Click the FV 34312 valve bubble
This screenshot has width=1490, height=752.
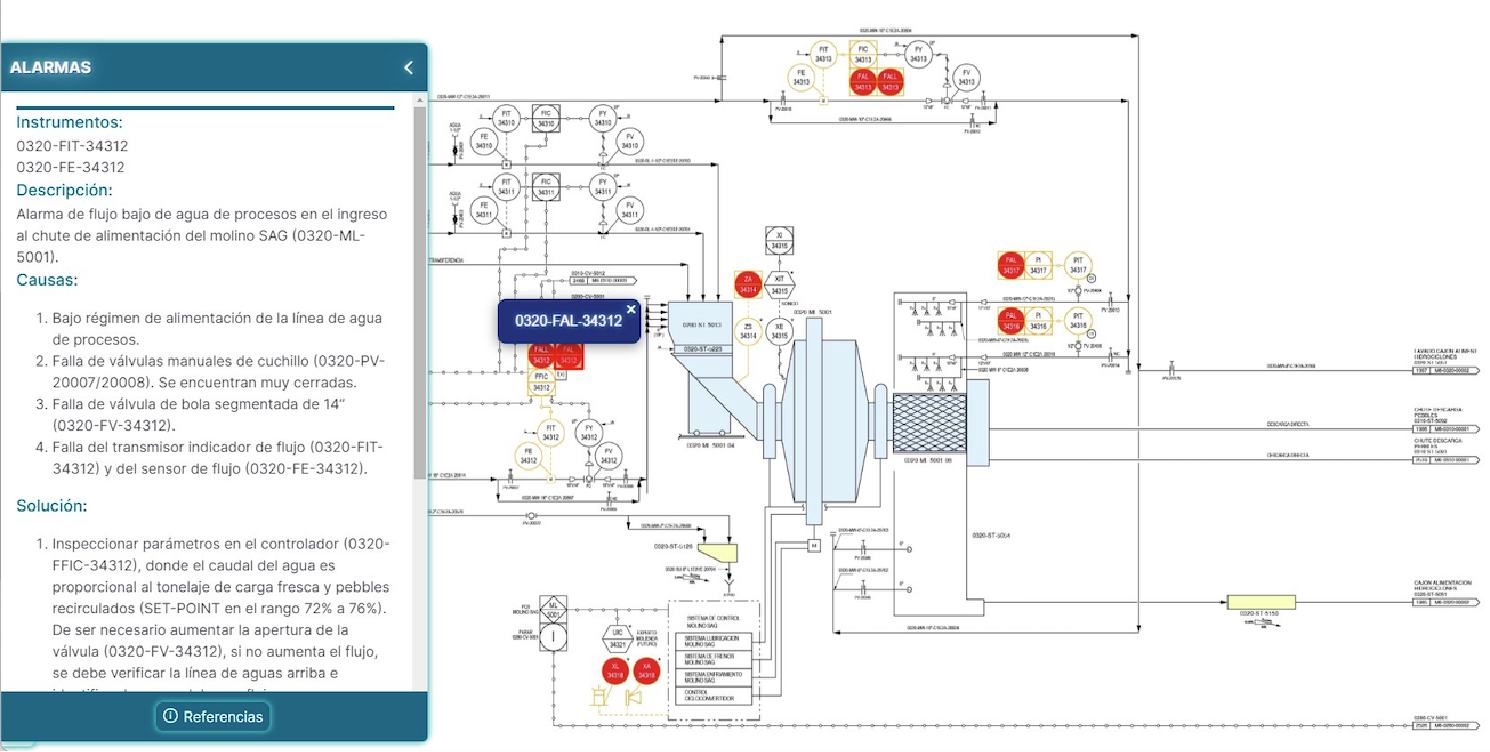[x=608, y=456]
